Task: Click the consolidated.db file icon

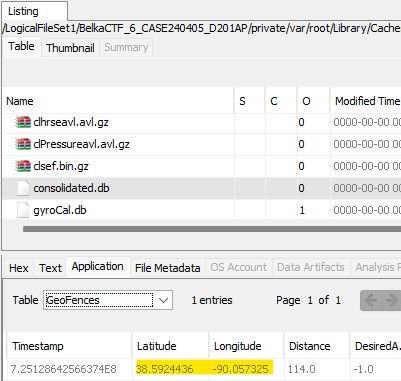Action: click(x=23, y=188)
